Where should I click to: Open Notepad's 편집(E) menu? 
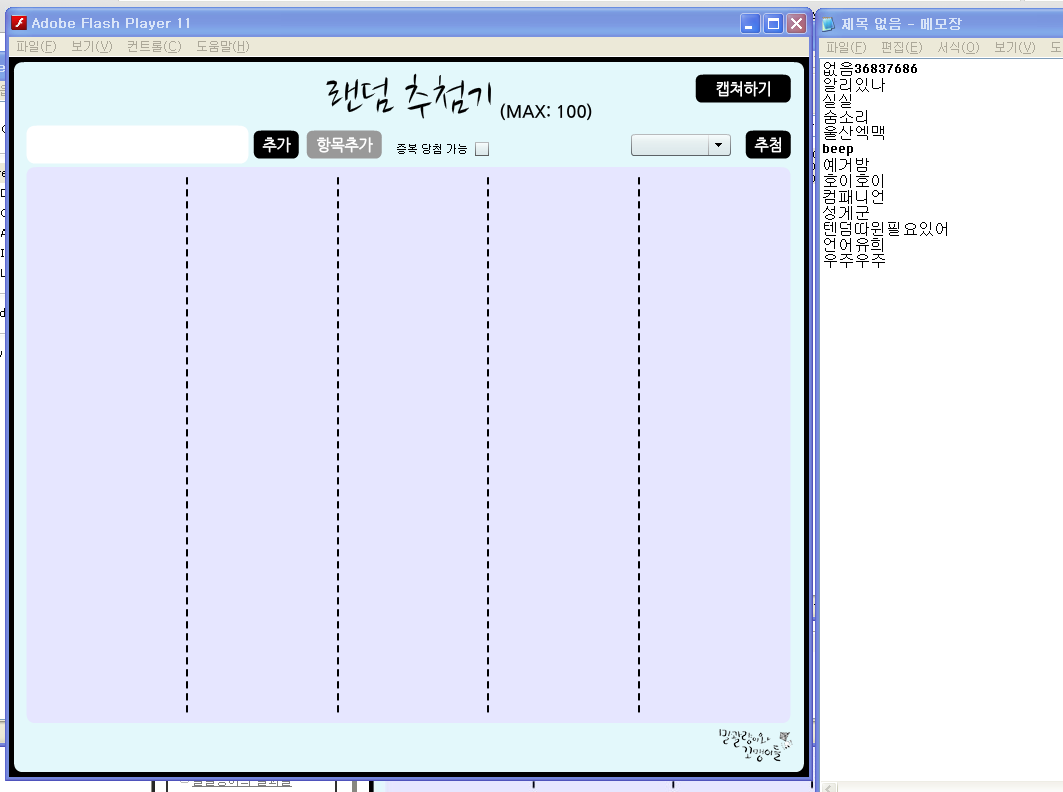tap(901, 47)
